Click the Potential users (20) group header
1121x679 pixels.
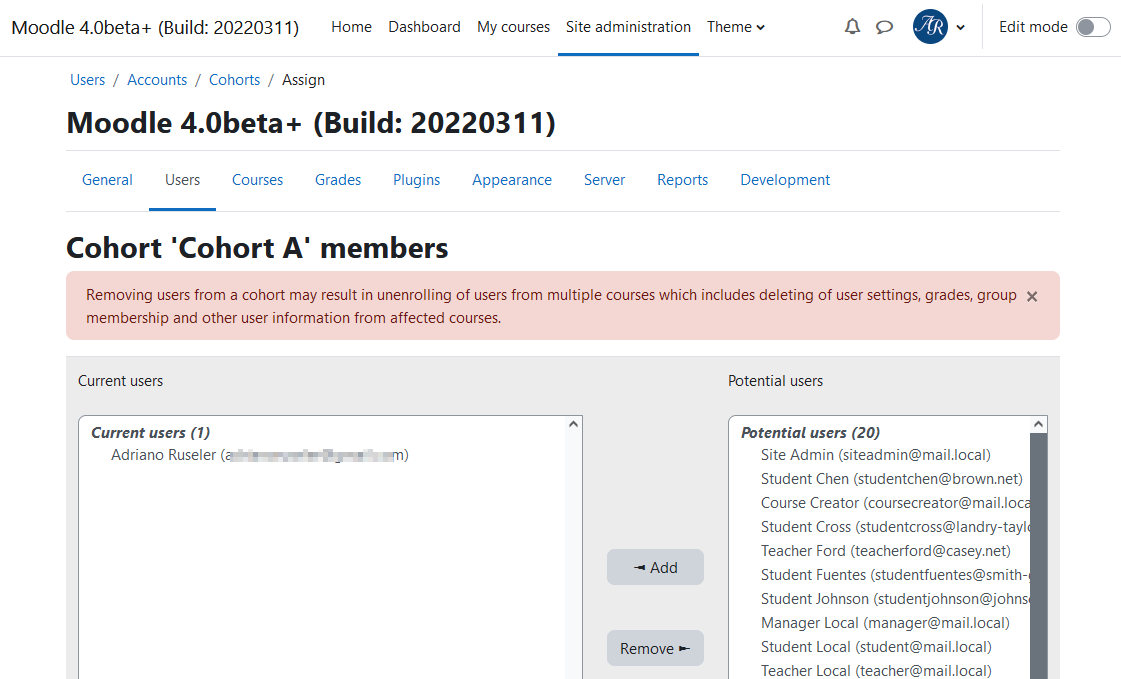point(810,432)
